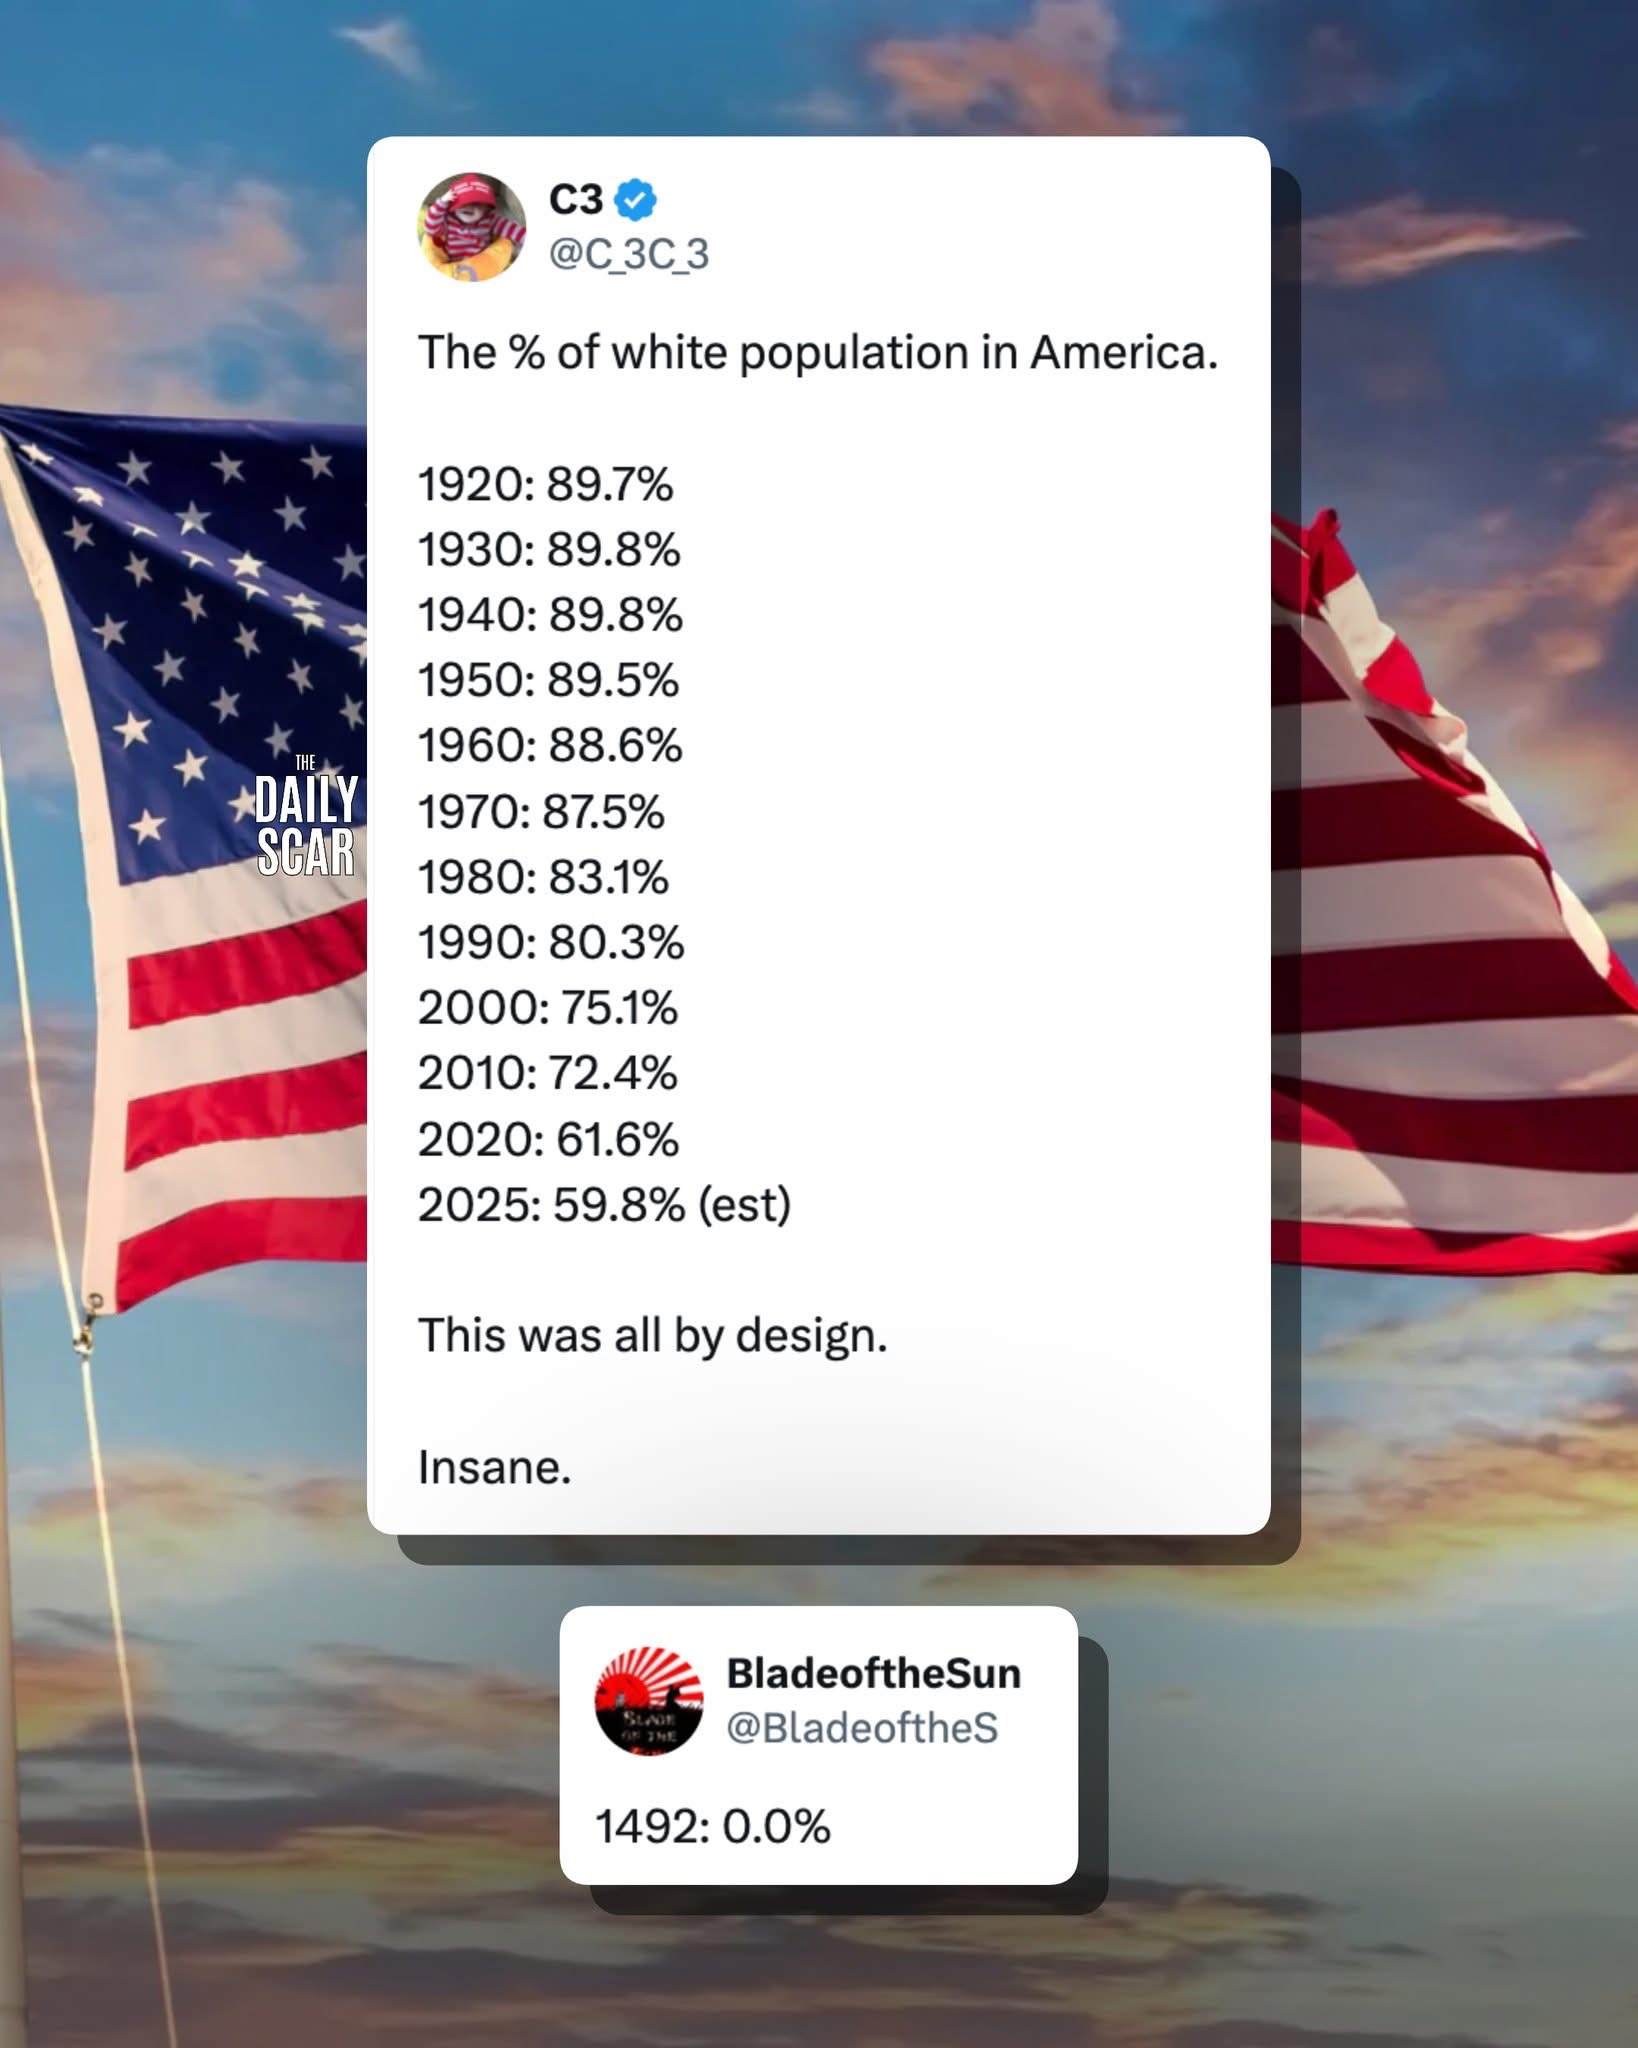
Task: Open the BladeoftheSun profile avatar
Action: click(x=649, y=1701)
